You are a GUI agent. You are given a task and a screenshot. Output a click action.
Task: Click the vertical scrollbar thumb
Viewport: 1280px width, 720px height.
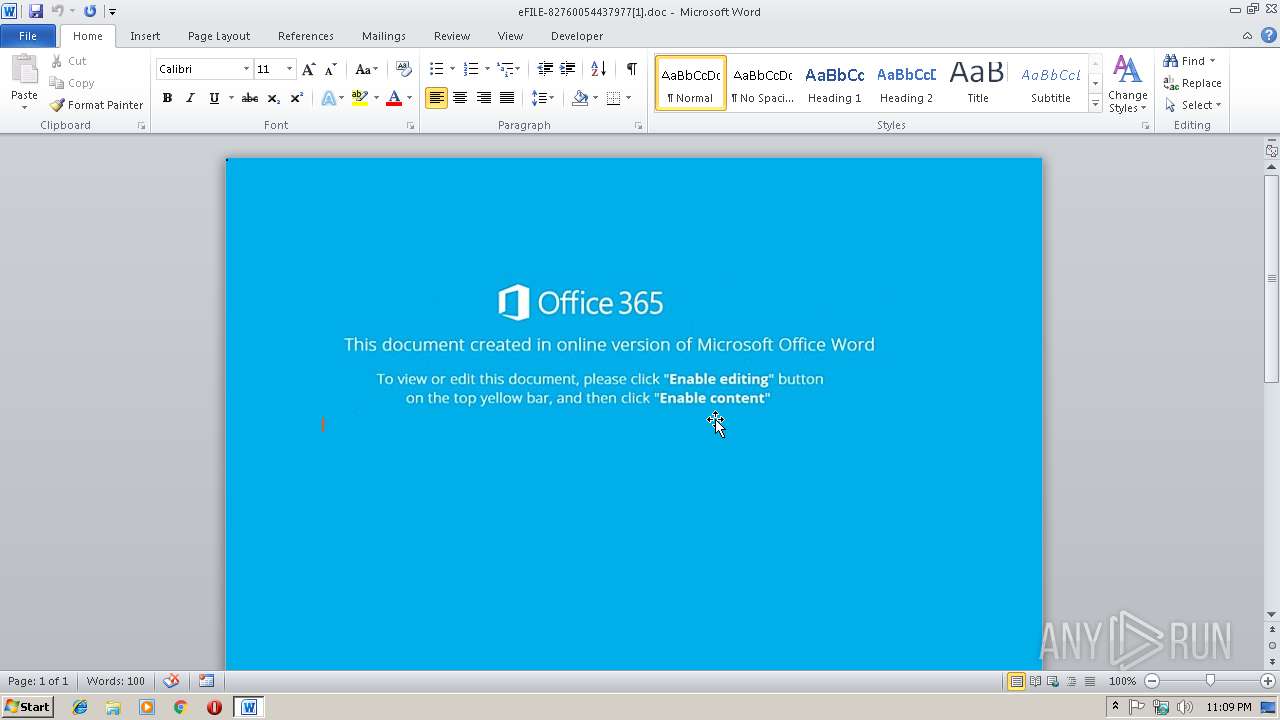(1271, 279)
